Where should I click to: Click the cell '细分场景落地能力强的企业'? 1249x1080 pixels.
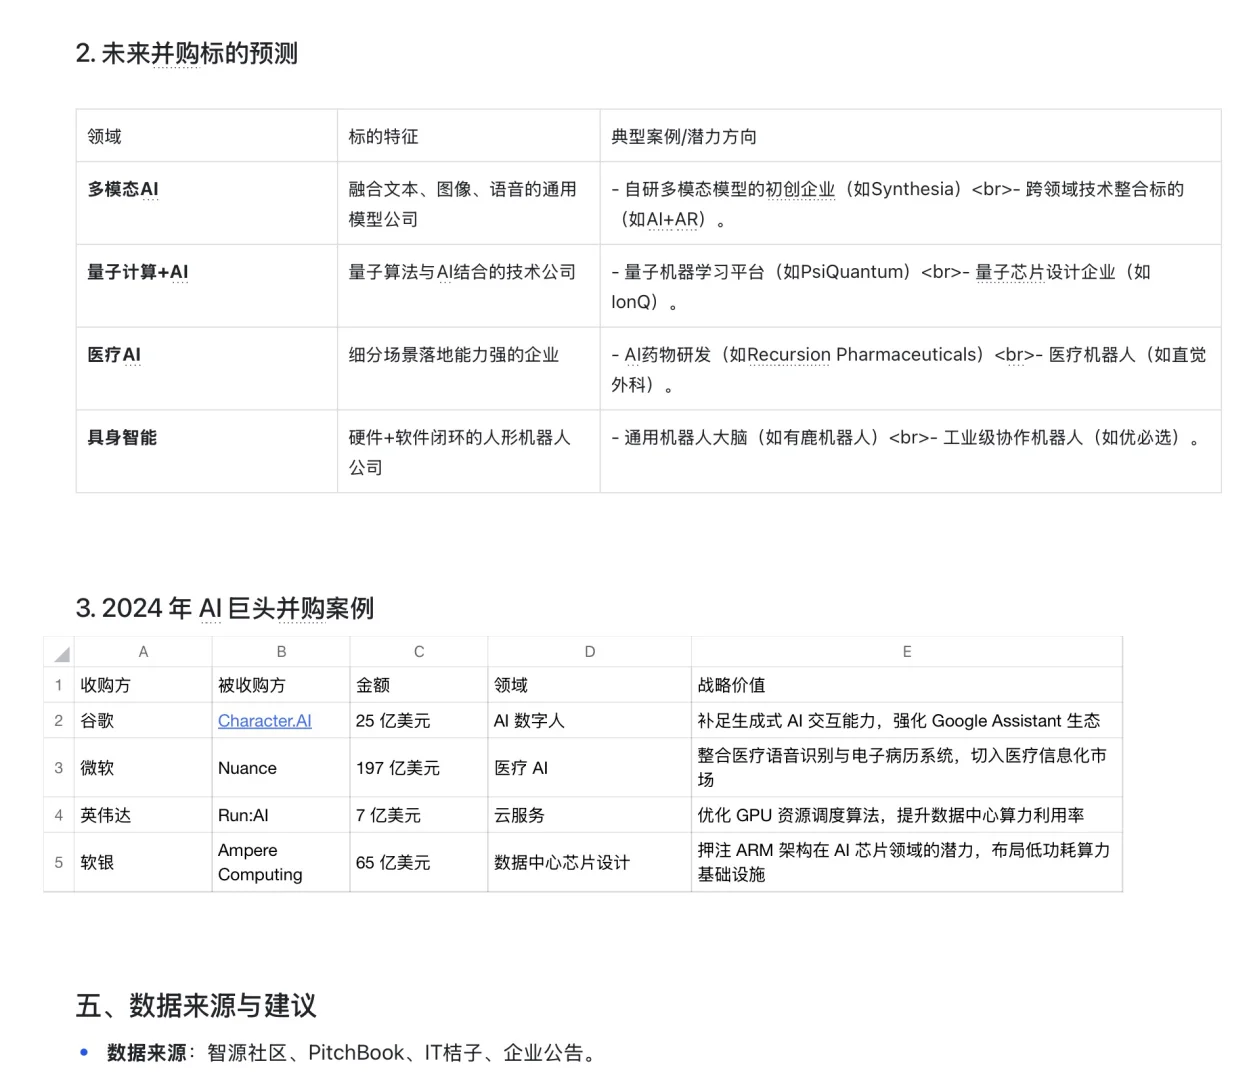coord(469,369)
